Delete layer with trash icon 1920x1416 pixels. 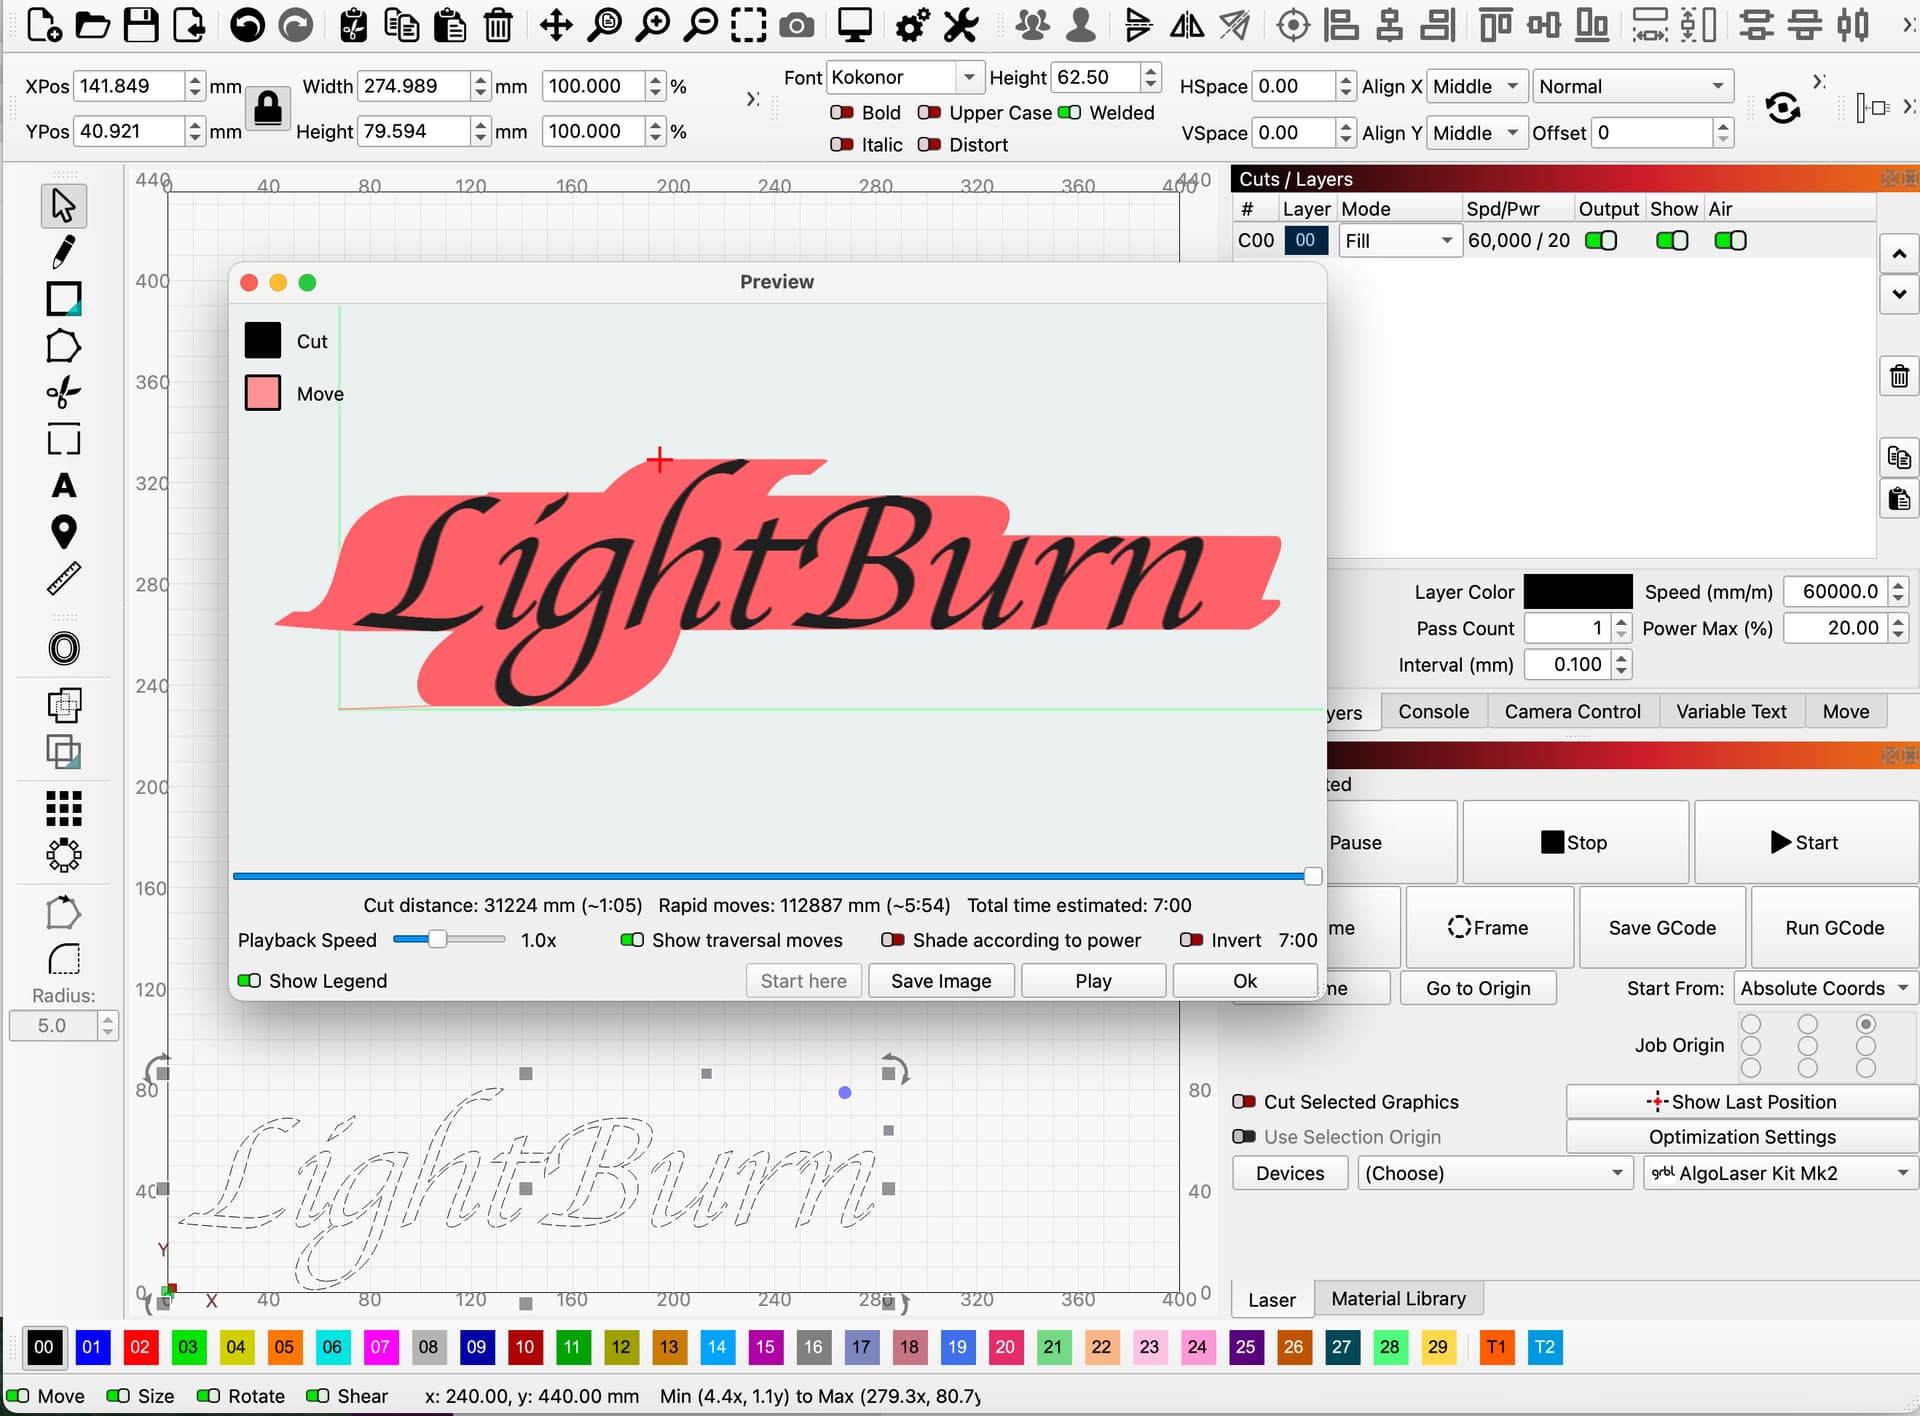coord(1898,377)
